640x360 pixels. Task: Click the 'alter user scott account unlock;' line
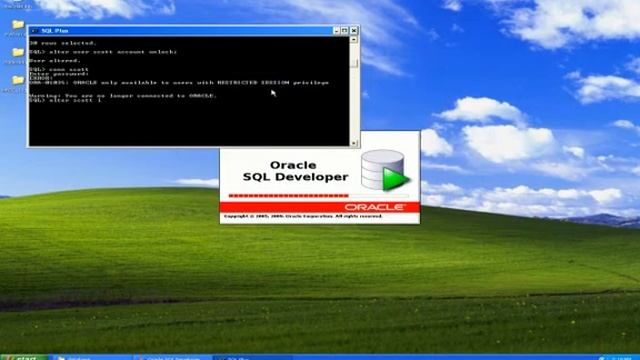103,52
